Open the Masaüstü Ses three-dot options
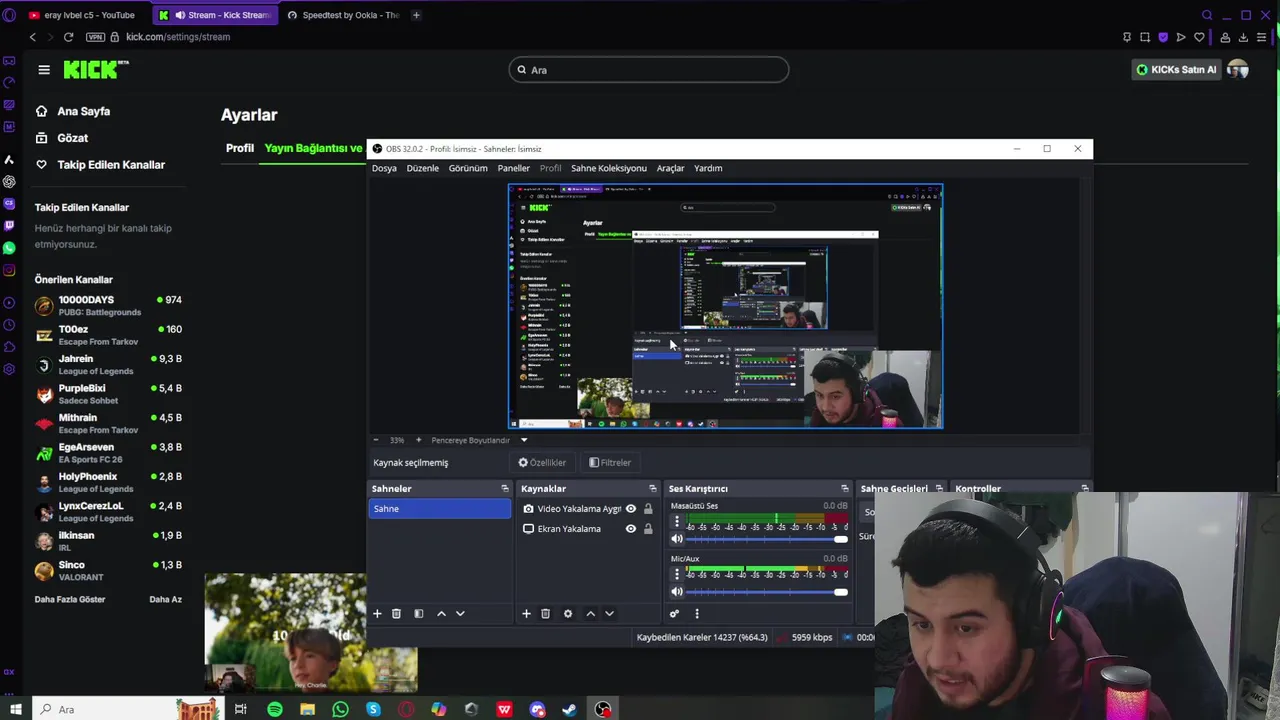 (677, 522)
